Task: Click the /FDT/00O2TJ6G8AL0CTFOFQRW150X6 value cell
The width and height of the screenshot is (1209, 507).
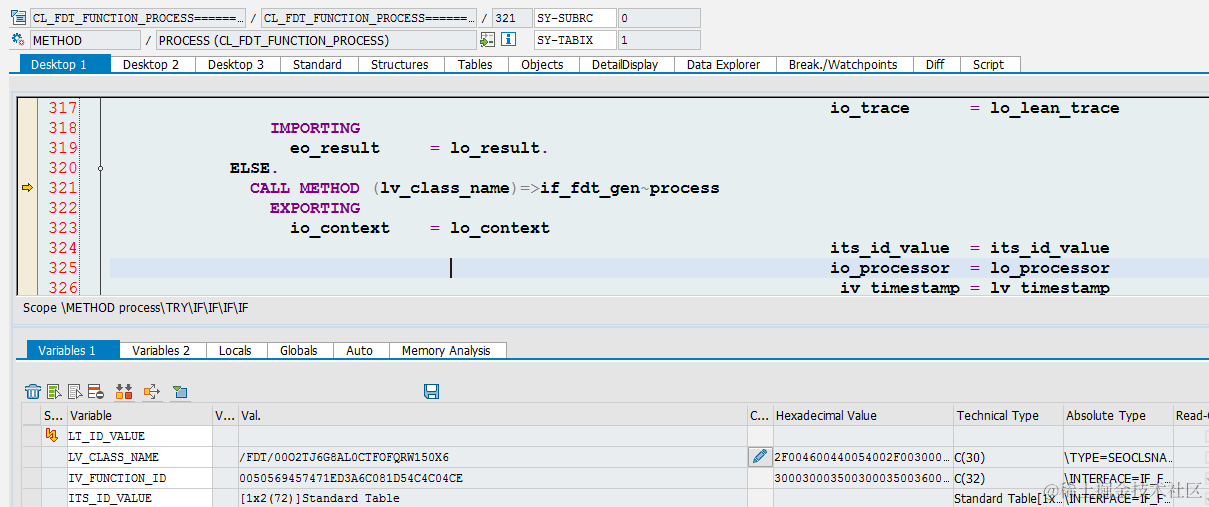Action: [492, 457]
